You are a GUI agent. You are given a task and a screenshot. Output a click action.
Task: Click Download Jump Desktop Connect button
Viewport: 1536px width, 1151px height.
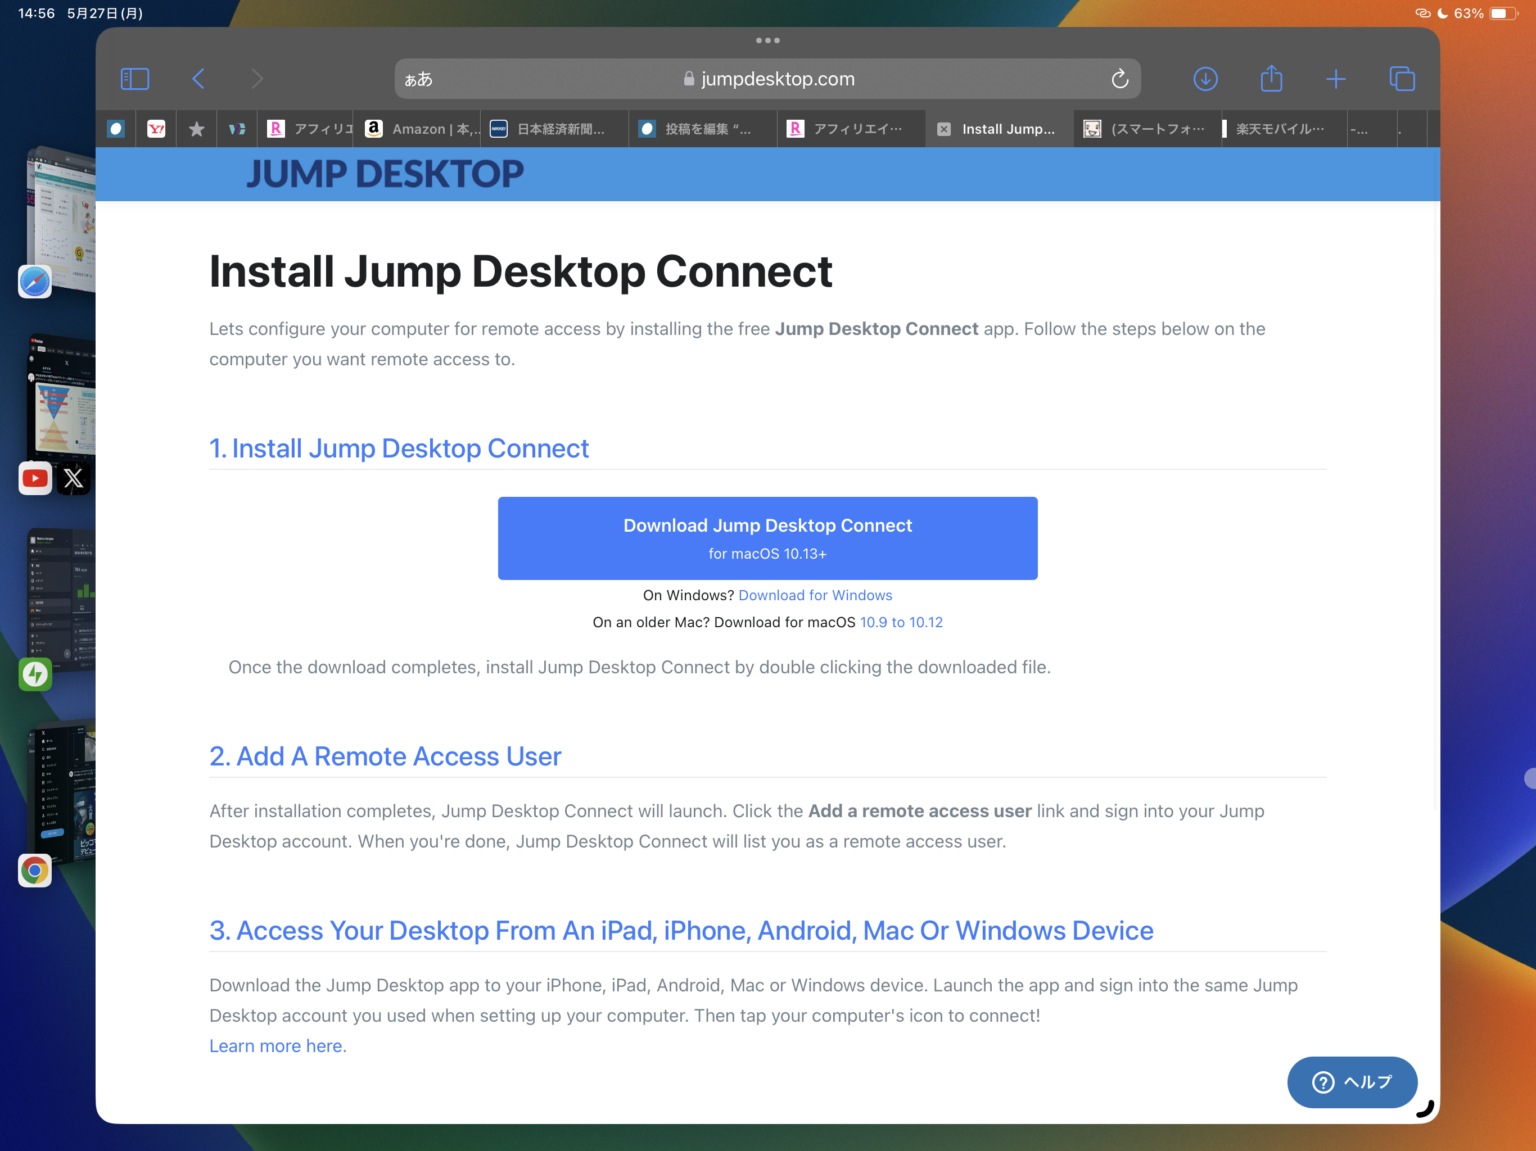tap(767, 538)
